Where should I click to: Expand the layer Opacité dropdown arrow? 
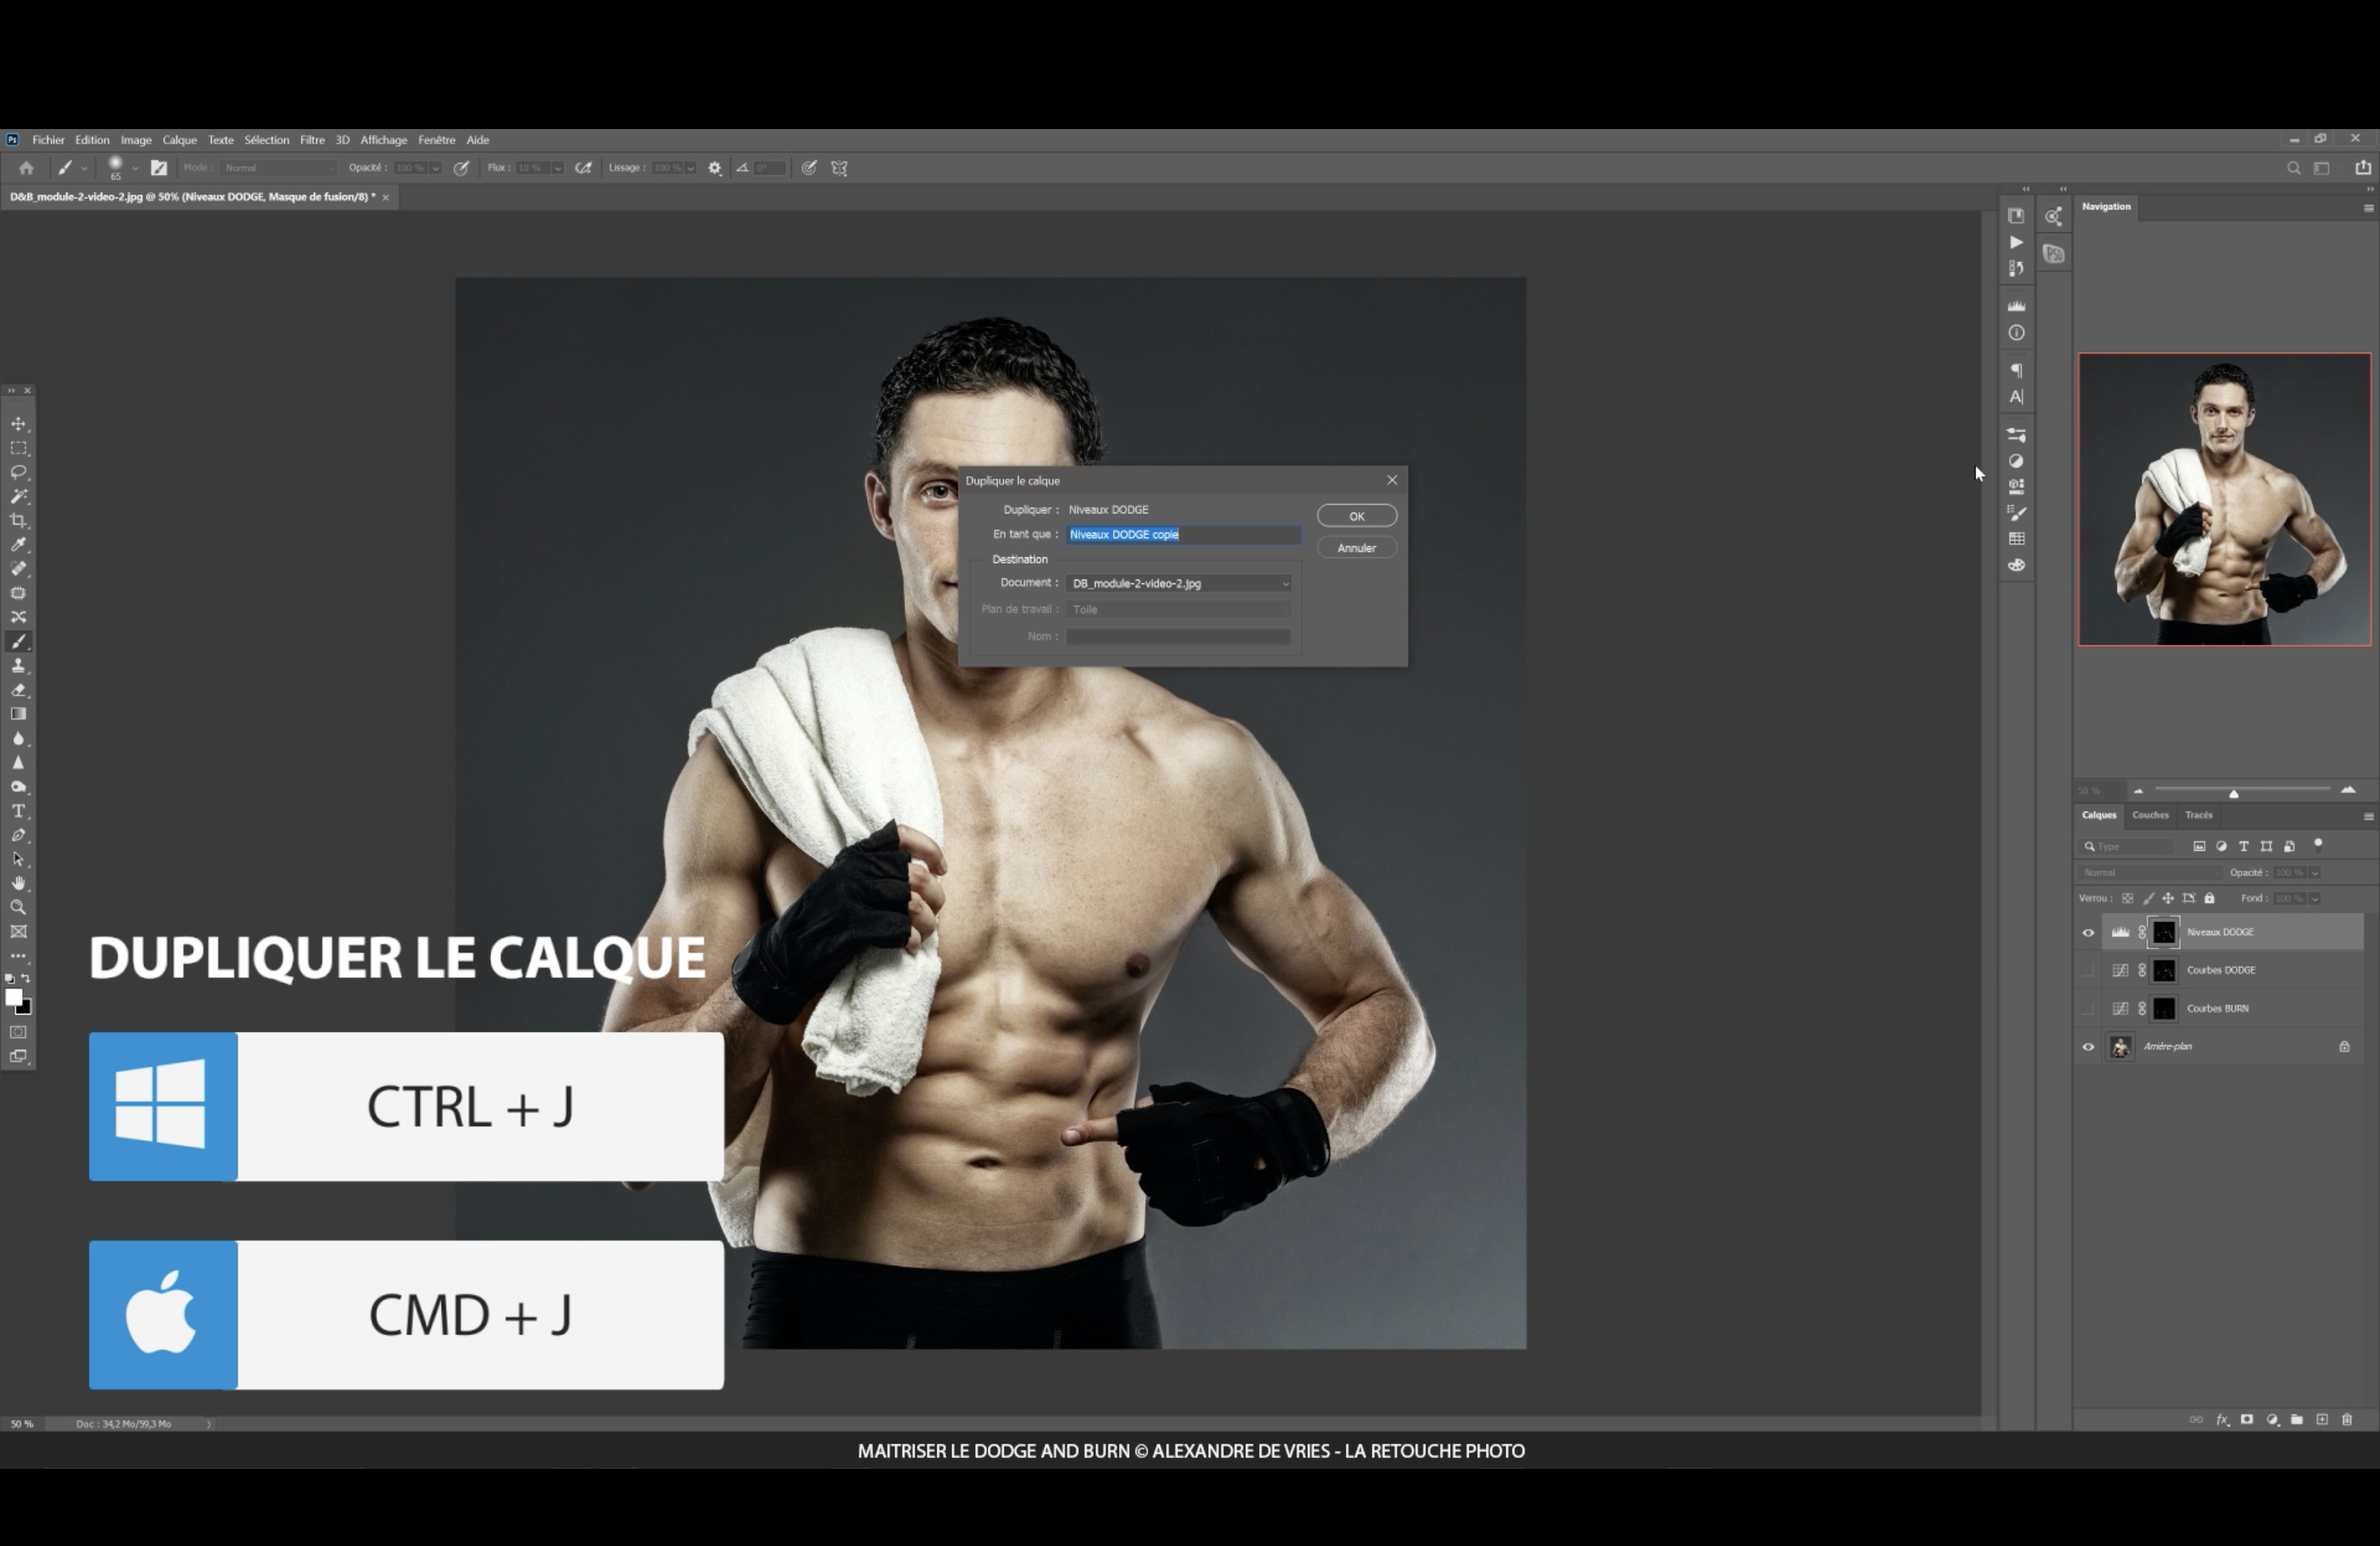2314,872
